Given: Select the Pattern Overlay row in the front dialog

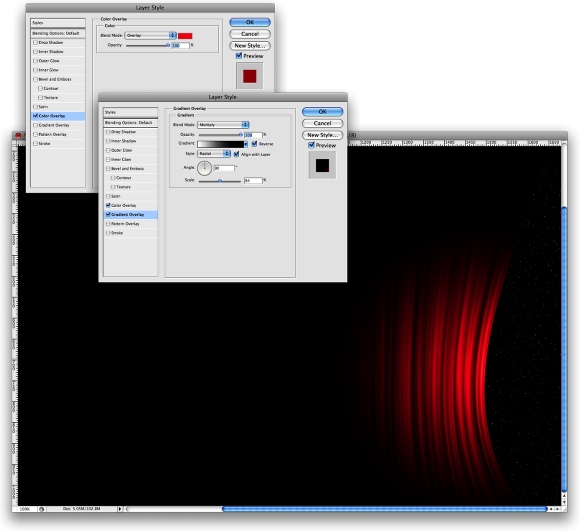Looking at the screenshot, I should 130,224.
